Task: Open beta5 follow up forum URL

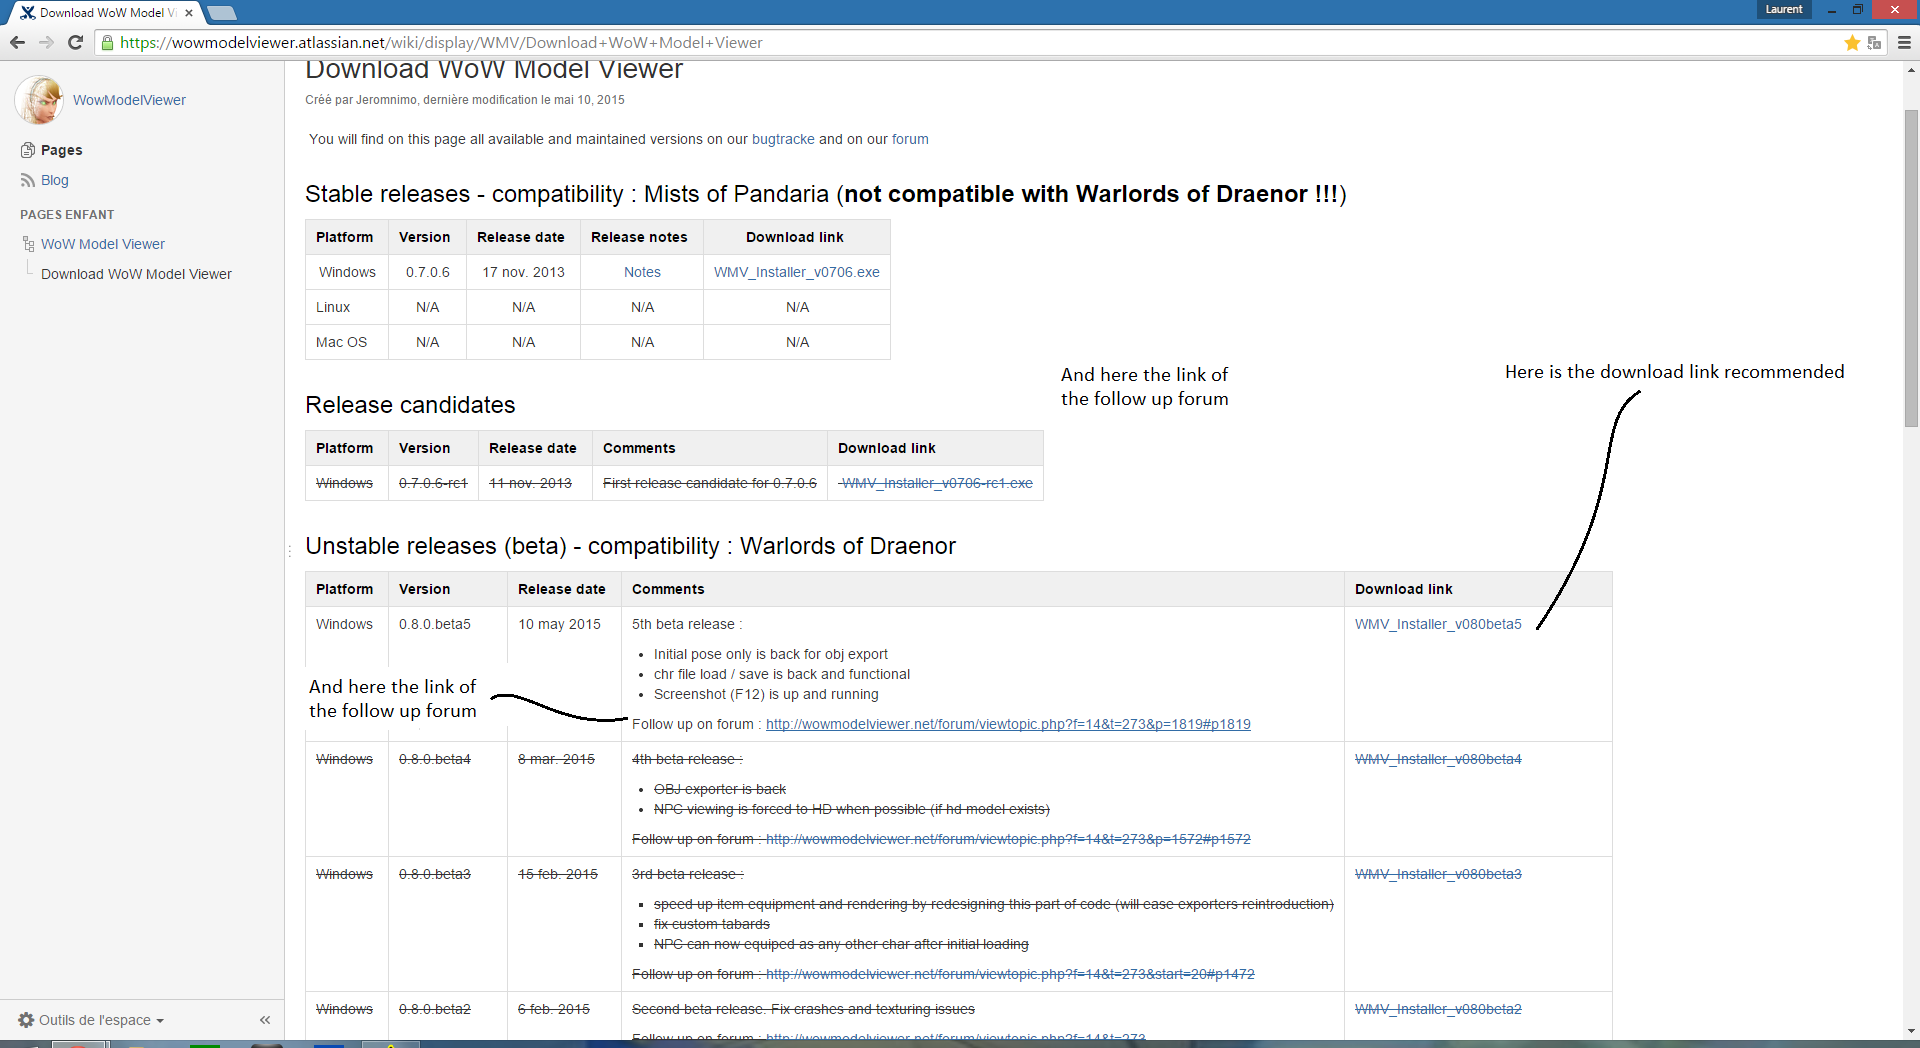Action: pyautogui.click(x=1008, y=724)
